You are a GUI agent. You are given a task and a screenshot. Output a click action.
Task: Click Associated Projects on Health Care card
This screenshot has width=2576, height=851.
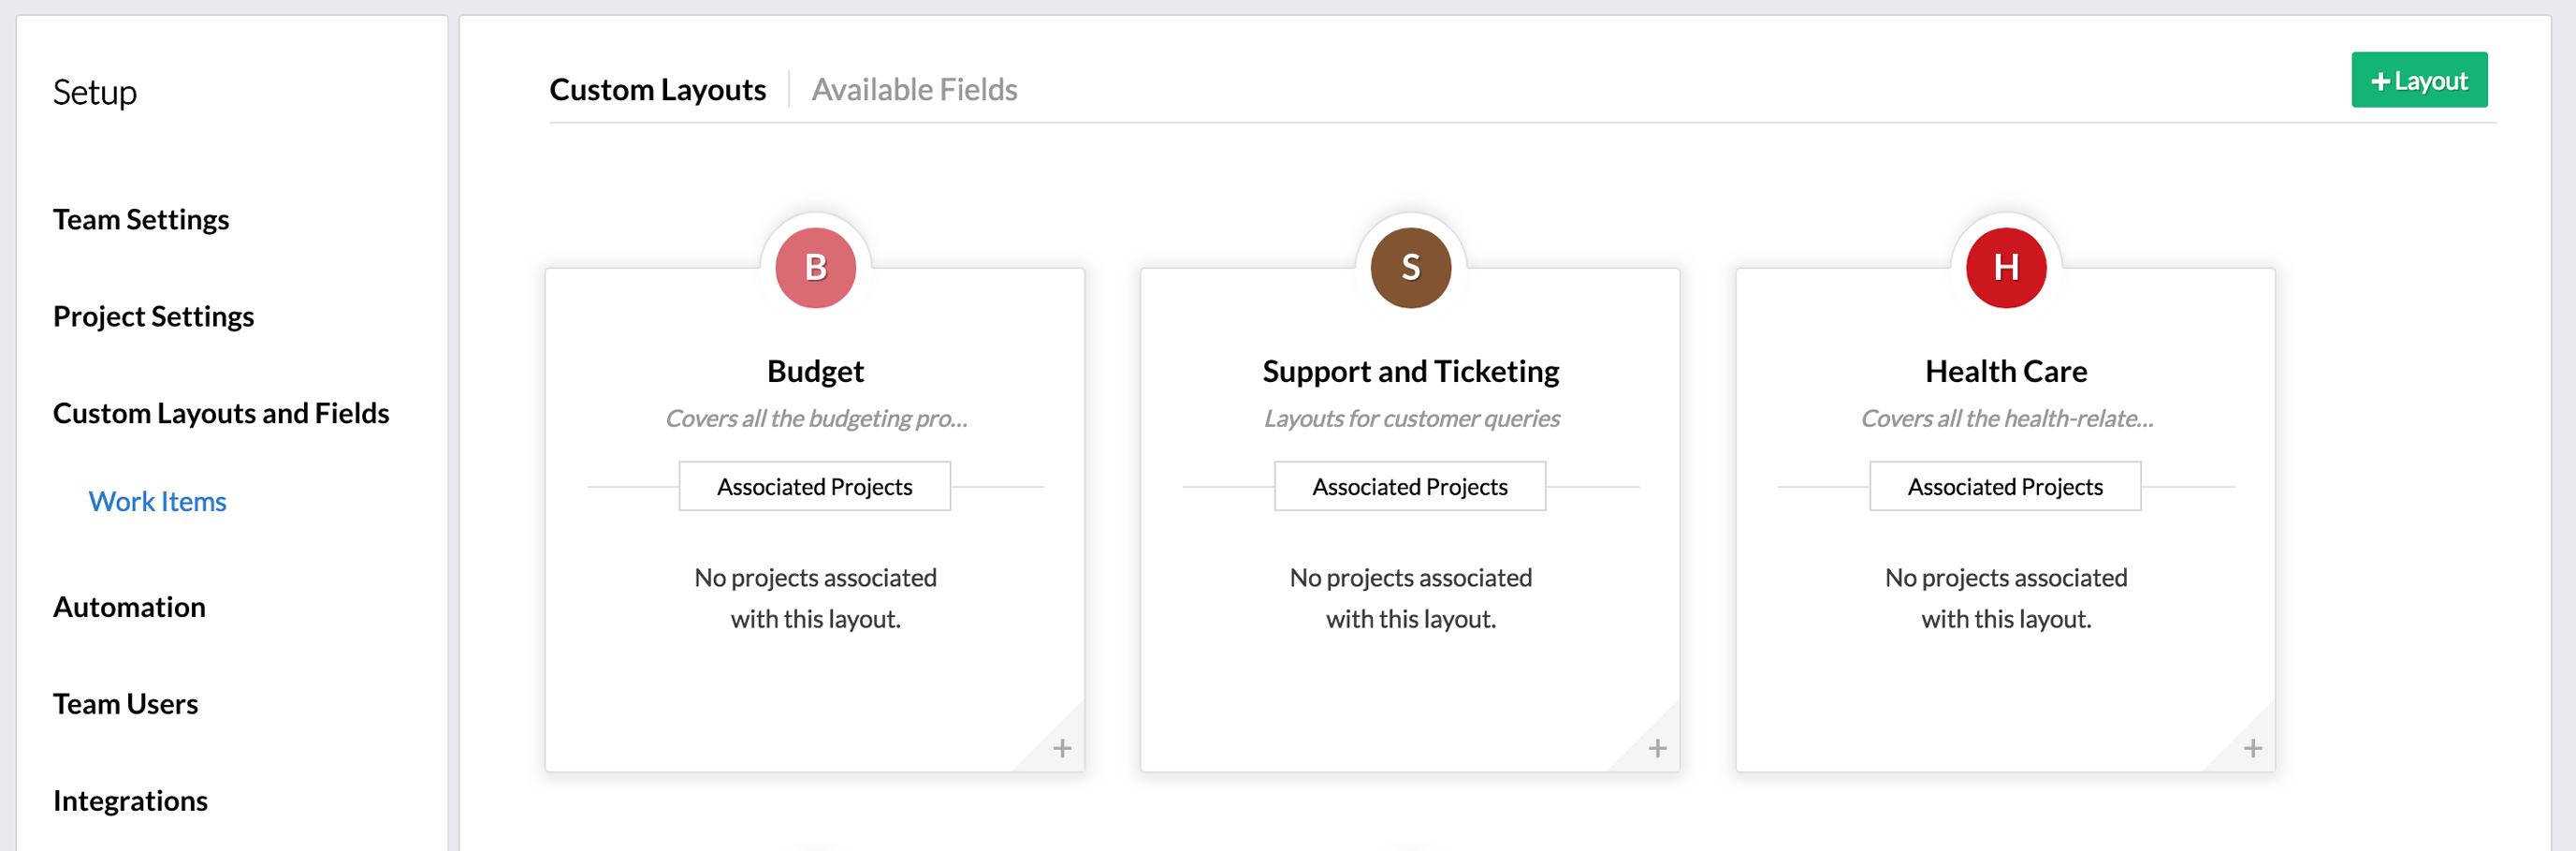[2004, 487]
